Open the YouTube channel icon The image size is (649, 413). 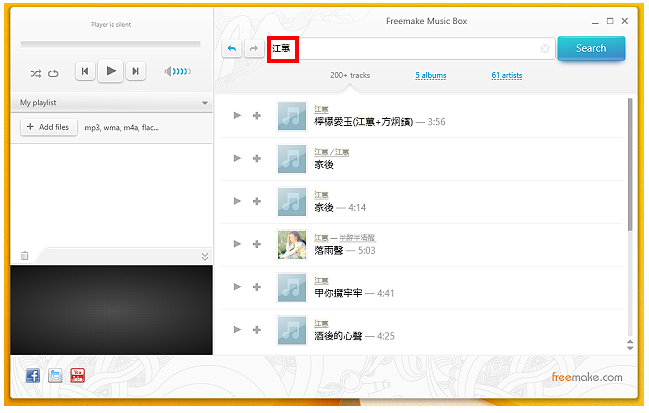coord(77,375)
